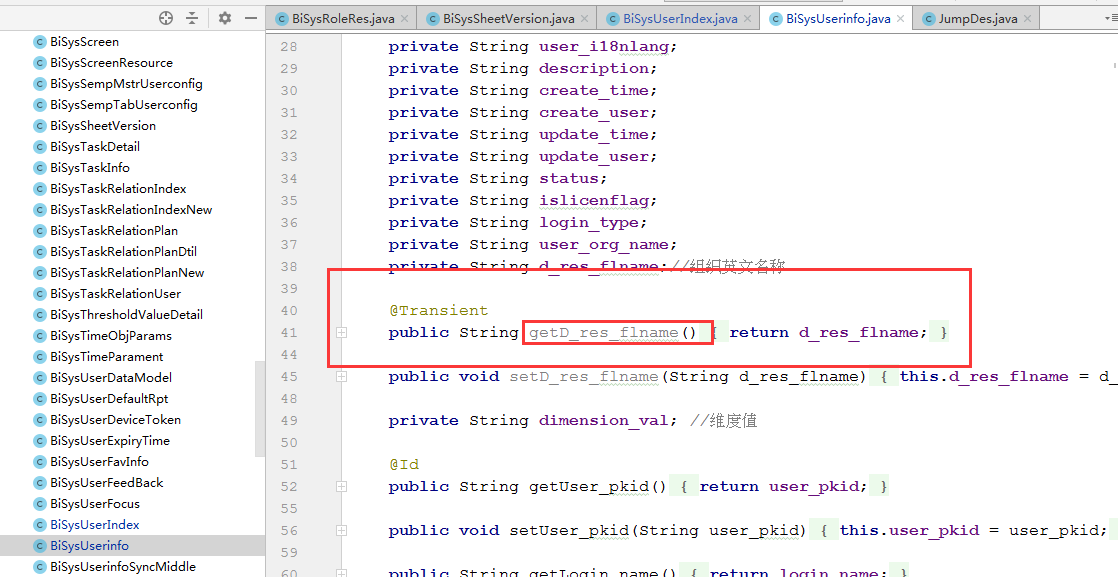Click line number 41 in the gutter
This screenshot has width=1118, height=577.
(289, 332)
